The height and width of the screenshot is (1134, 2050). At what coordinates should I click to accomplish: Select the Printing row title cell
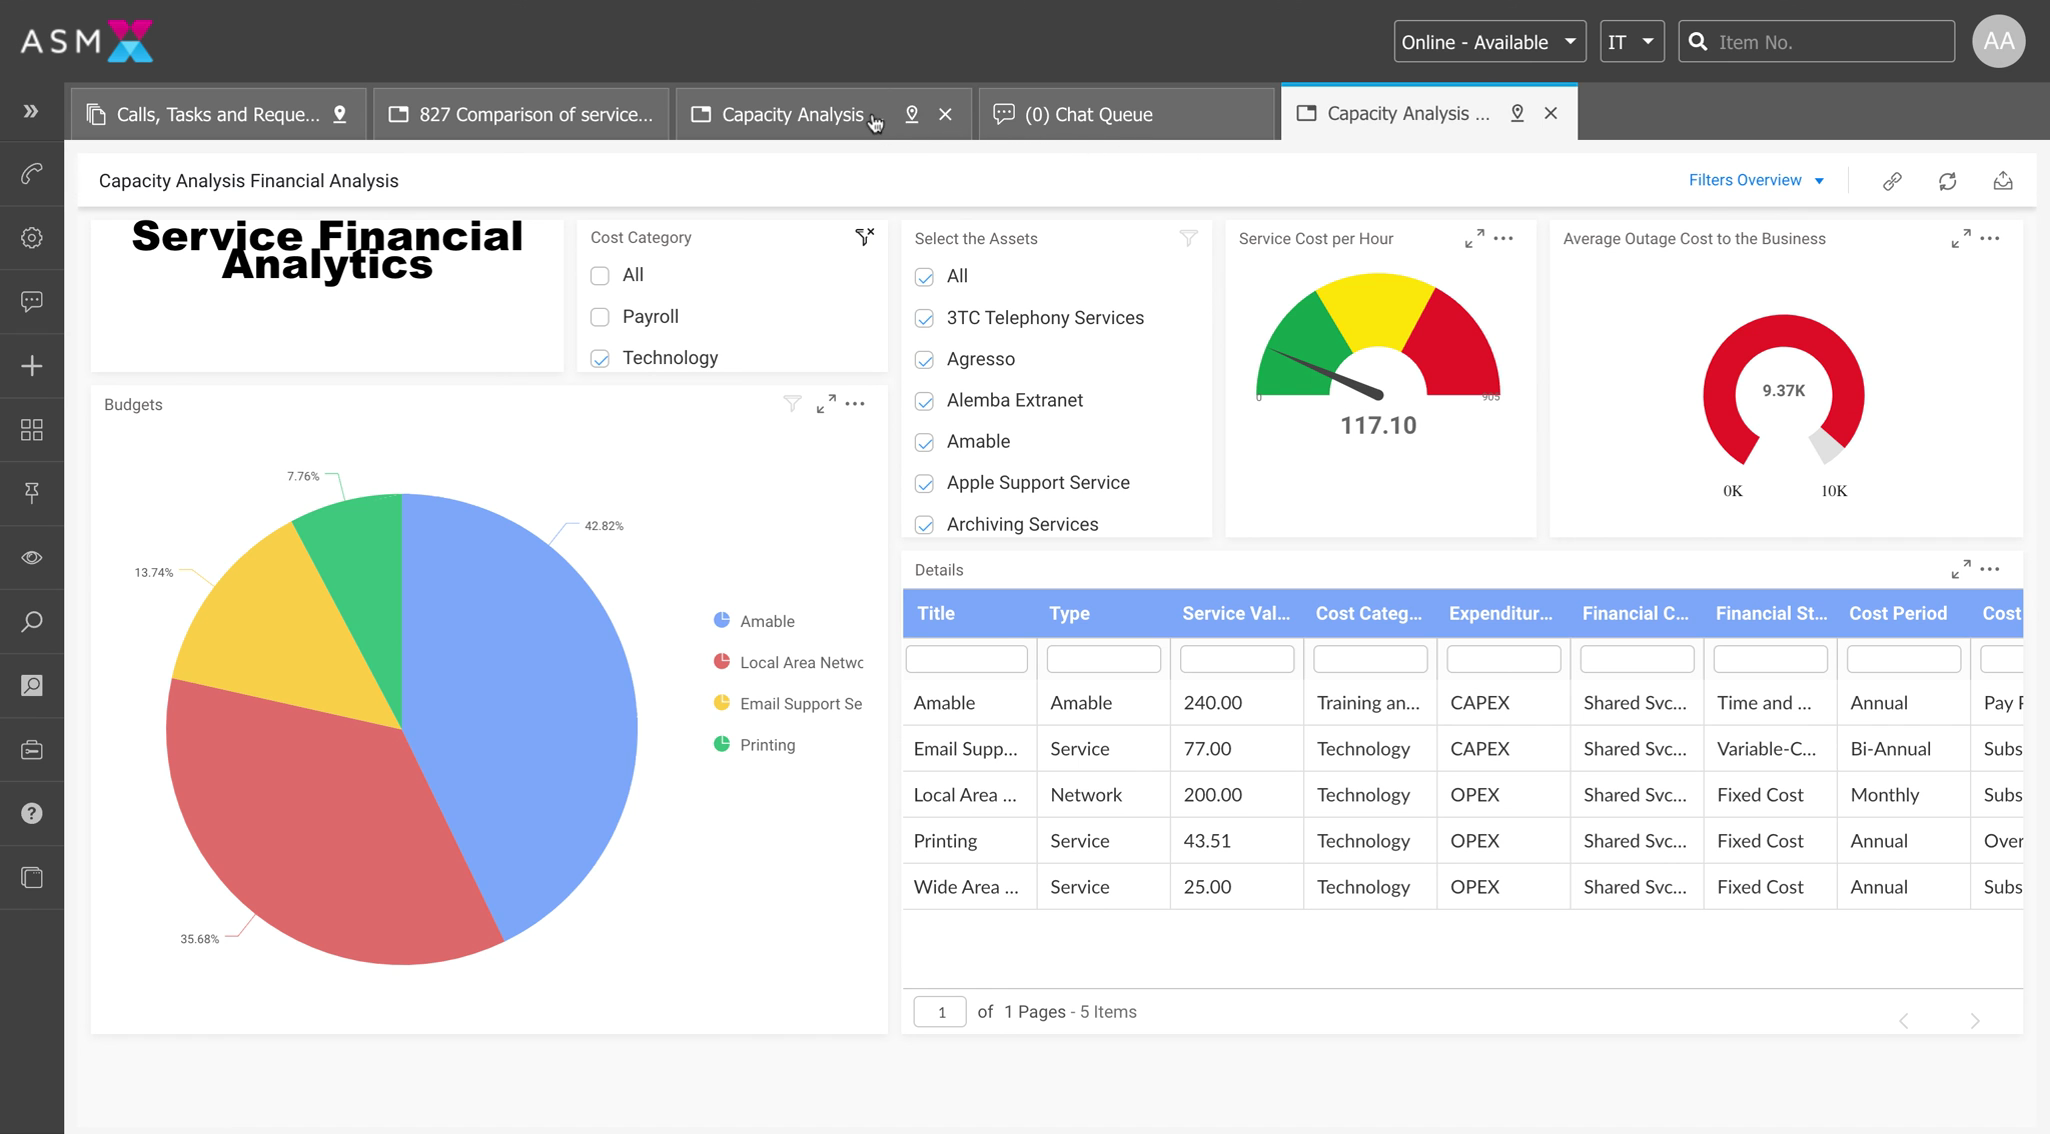tap(969, 841)
